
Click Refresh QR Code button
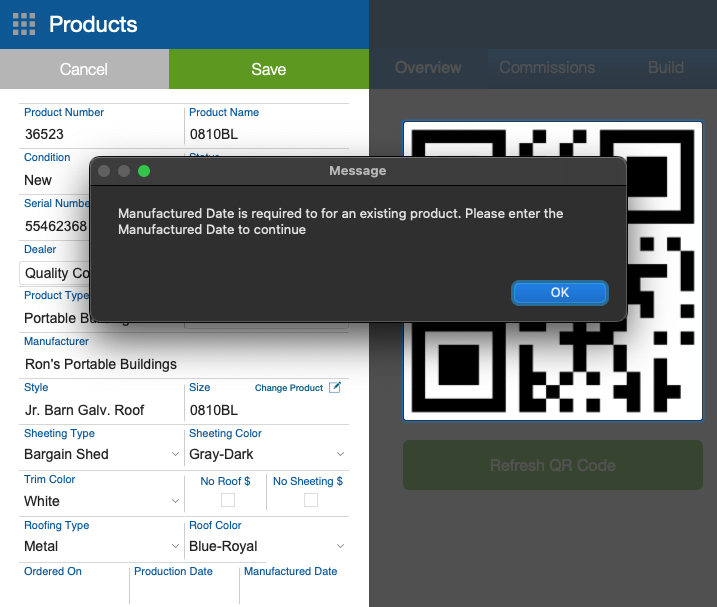pyautogui.click(x=552, y=465)
